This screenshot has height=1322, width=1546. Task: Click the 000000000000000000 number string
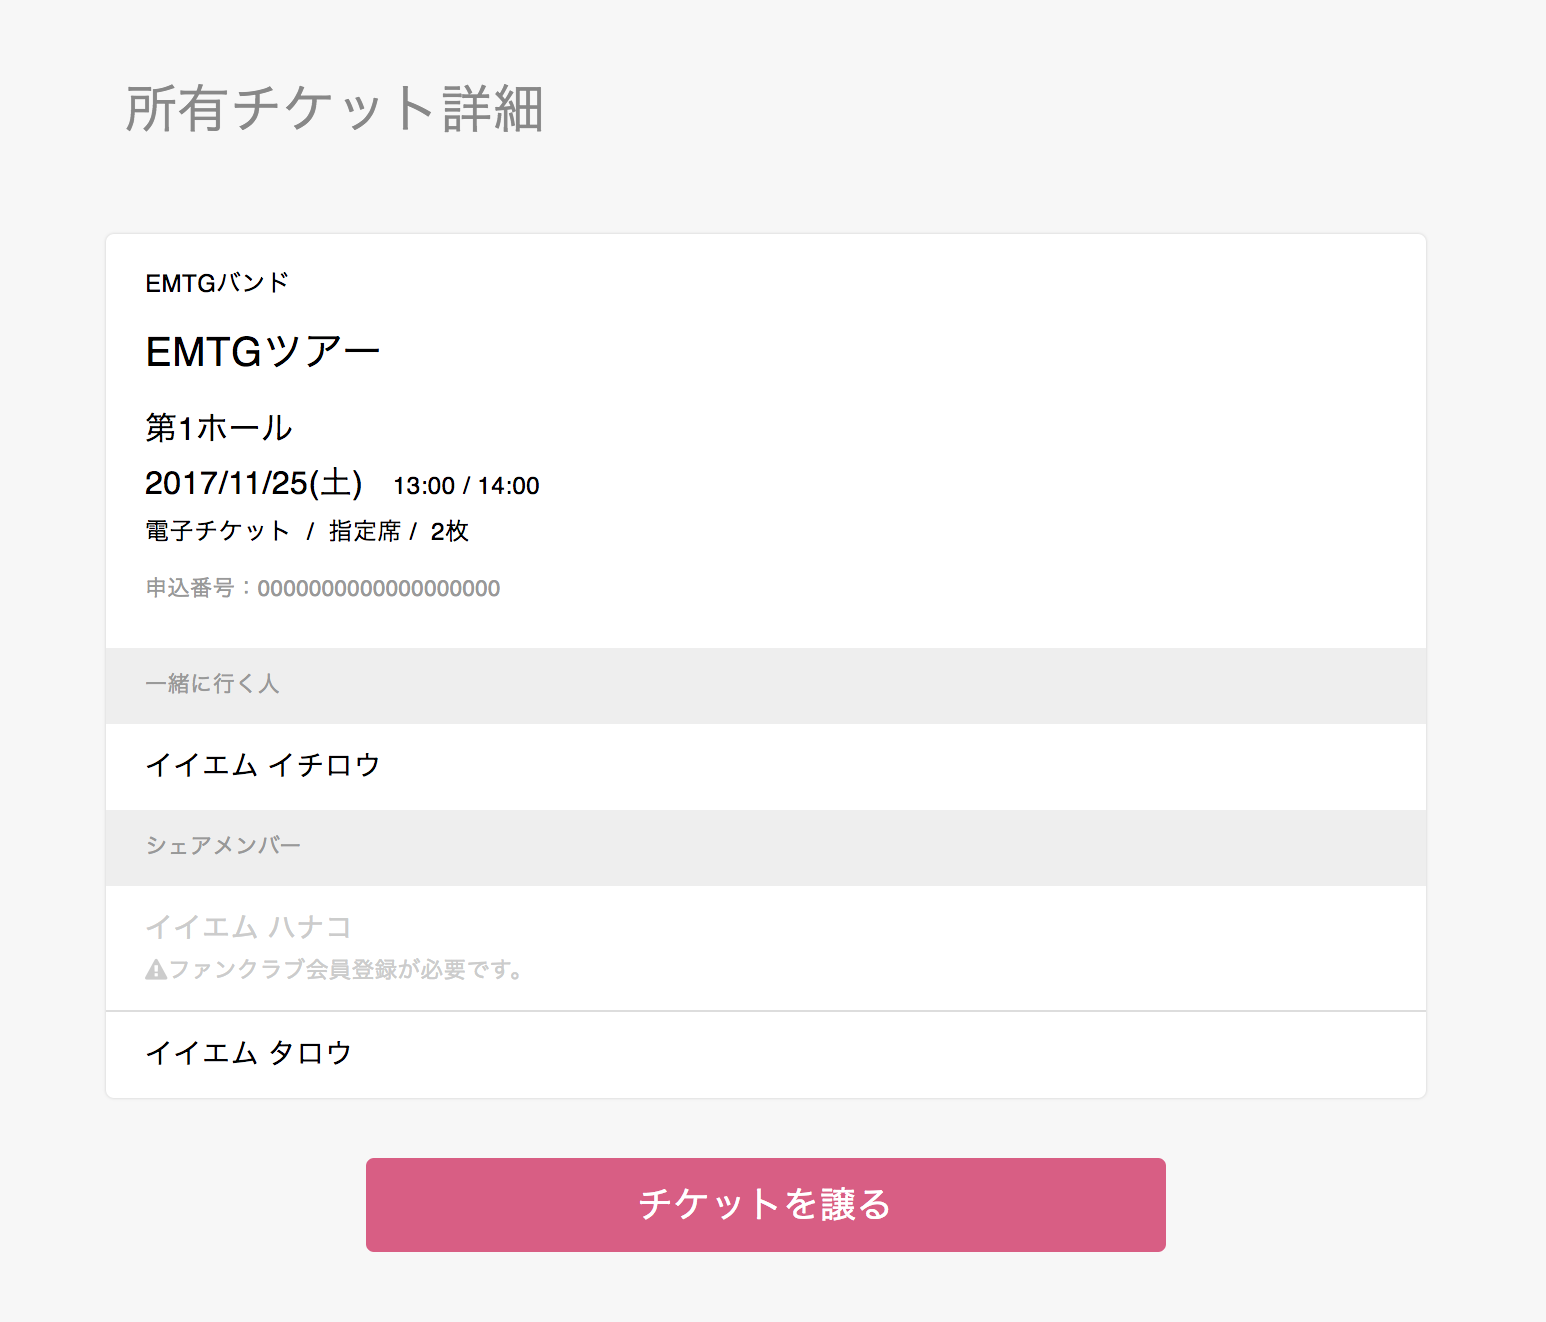tap(379, 588)
